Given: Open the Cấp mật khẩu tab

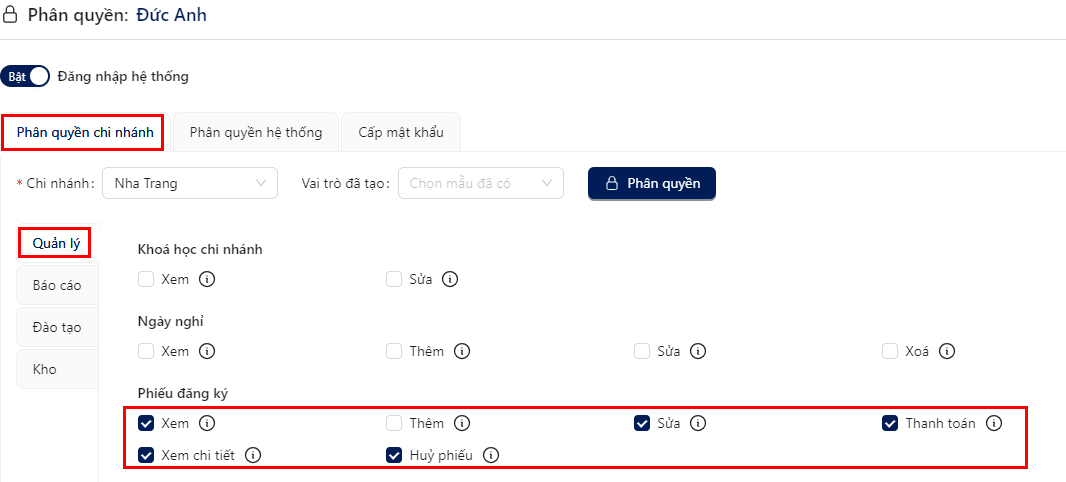Looking at the screenshot, I should pos(401,133).
